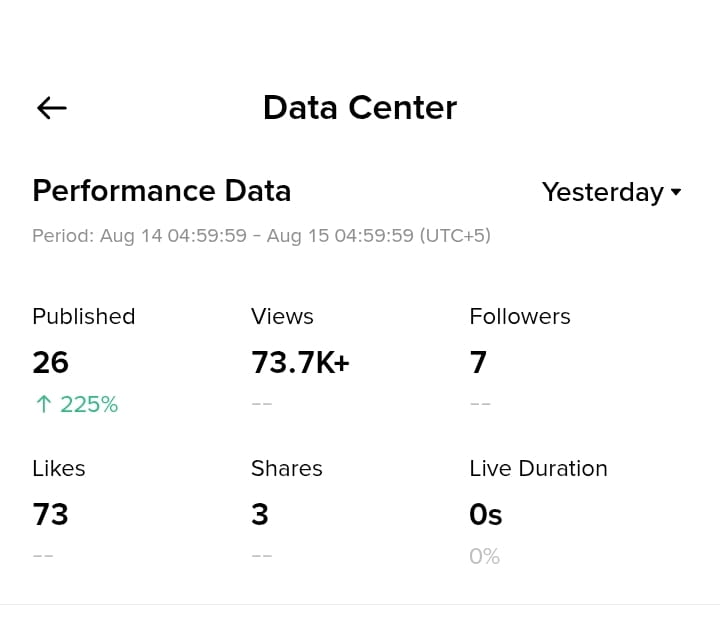Click the dropdown caret beside Yesterday
The image size is (720, 635).
click(675, 191)
